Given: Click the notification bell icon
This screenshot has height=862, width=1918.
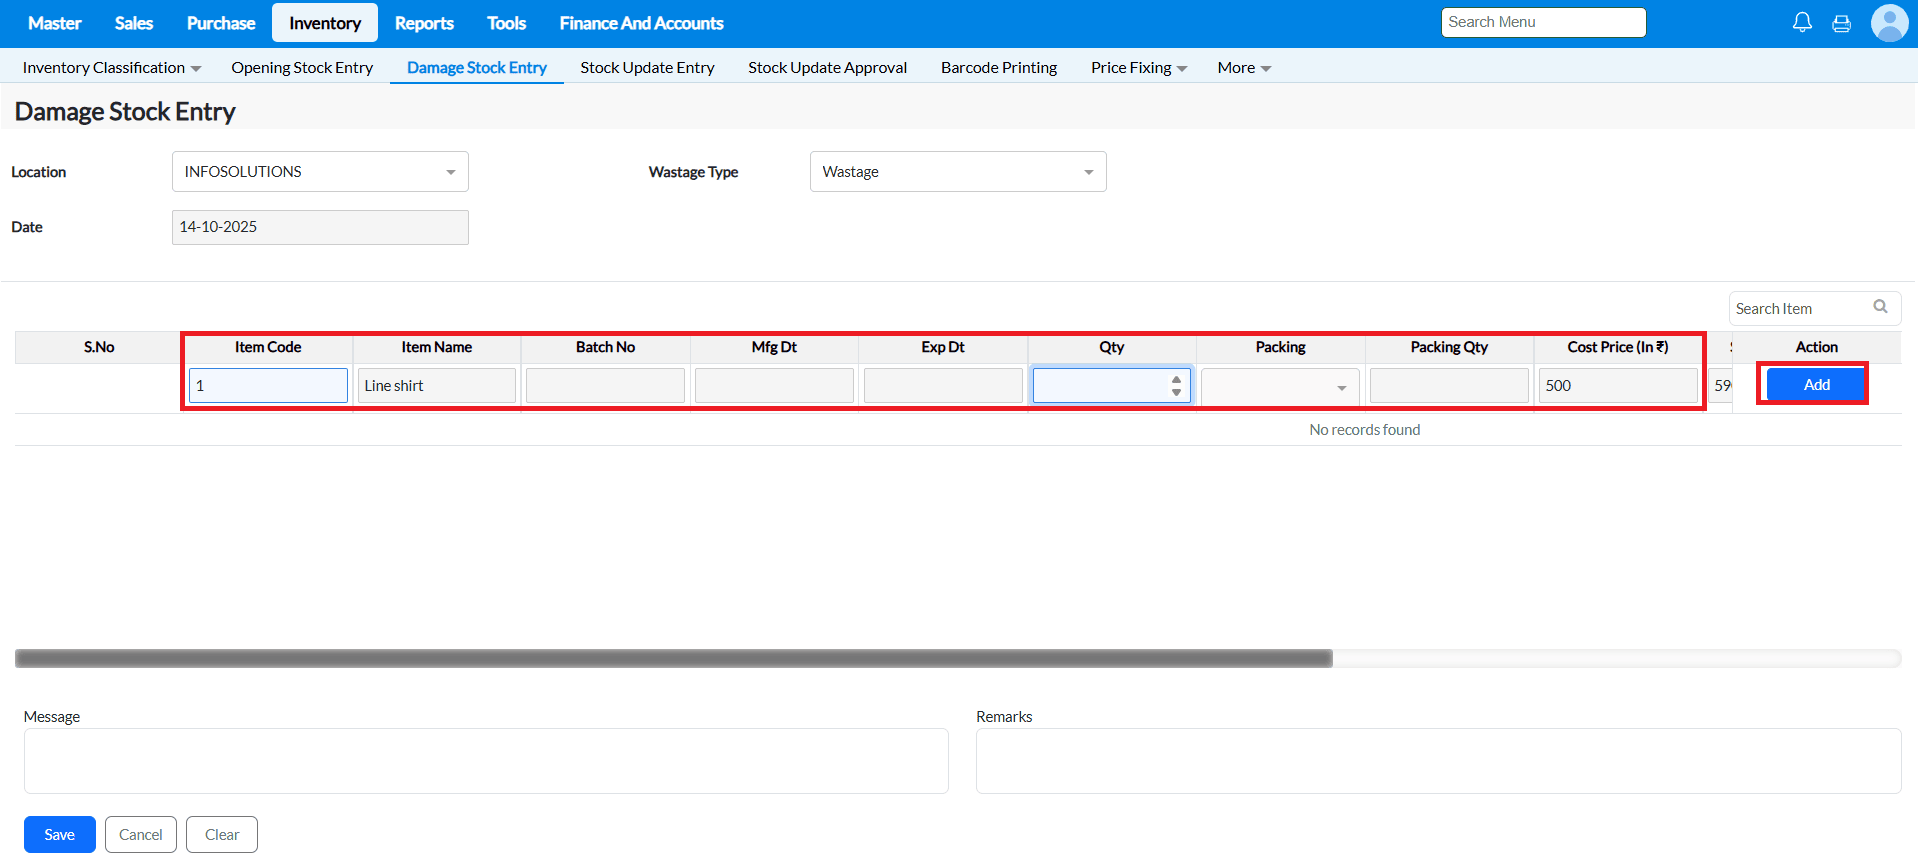Looking at the screenshot, I should (x=1802, y=22).
